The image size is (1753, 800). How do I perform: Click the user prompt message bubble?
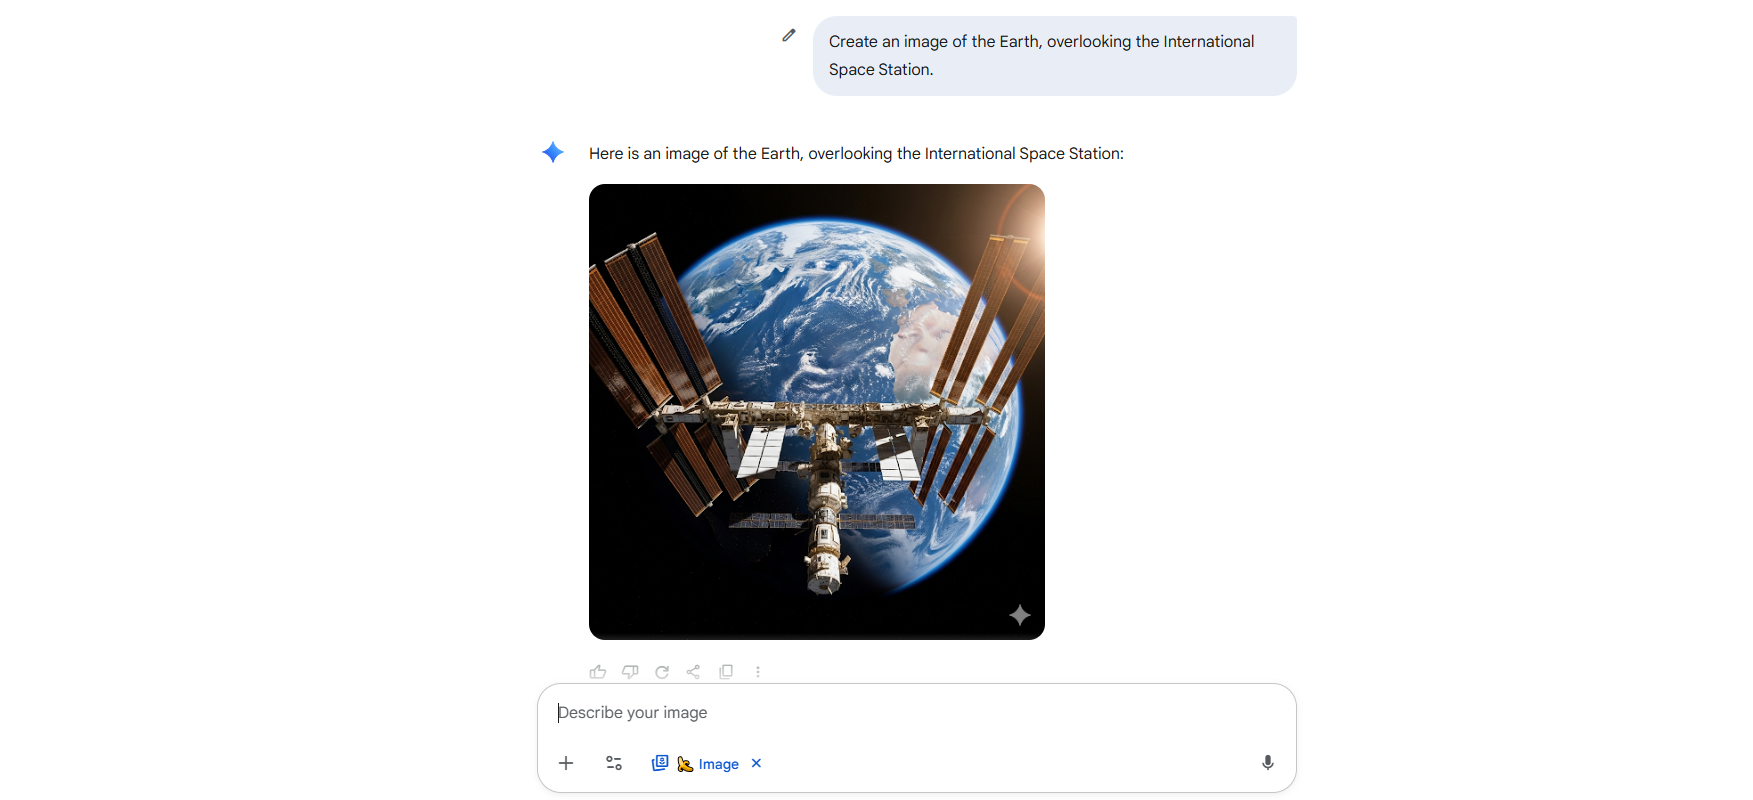tap(1055, 56)
